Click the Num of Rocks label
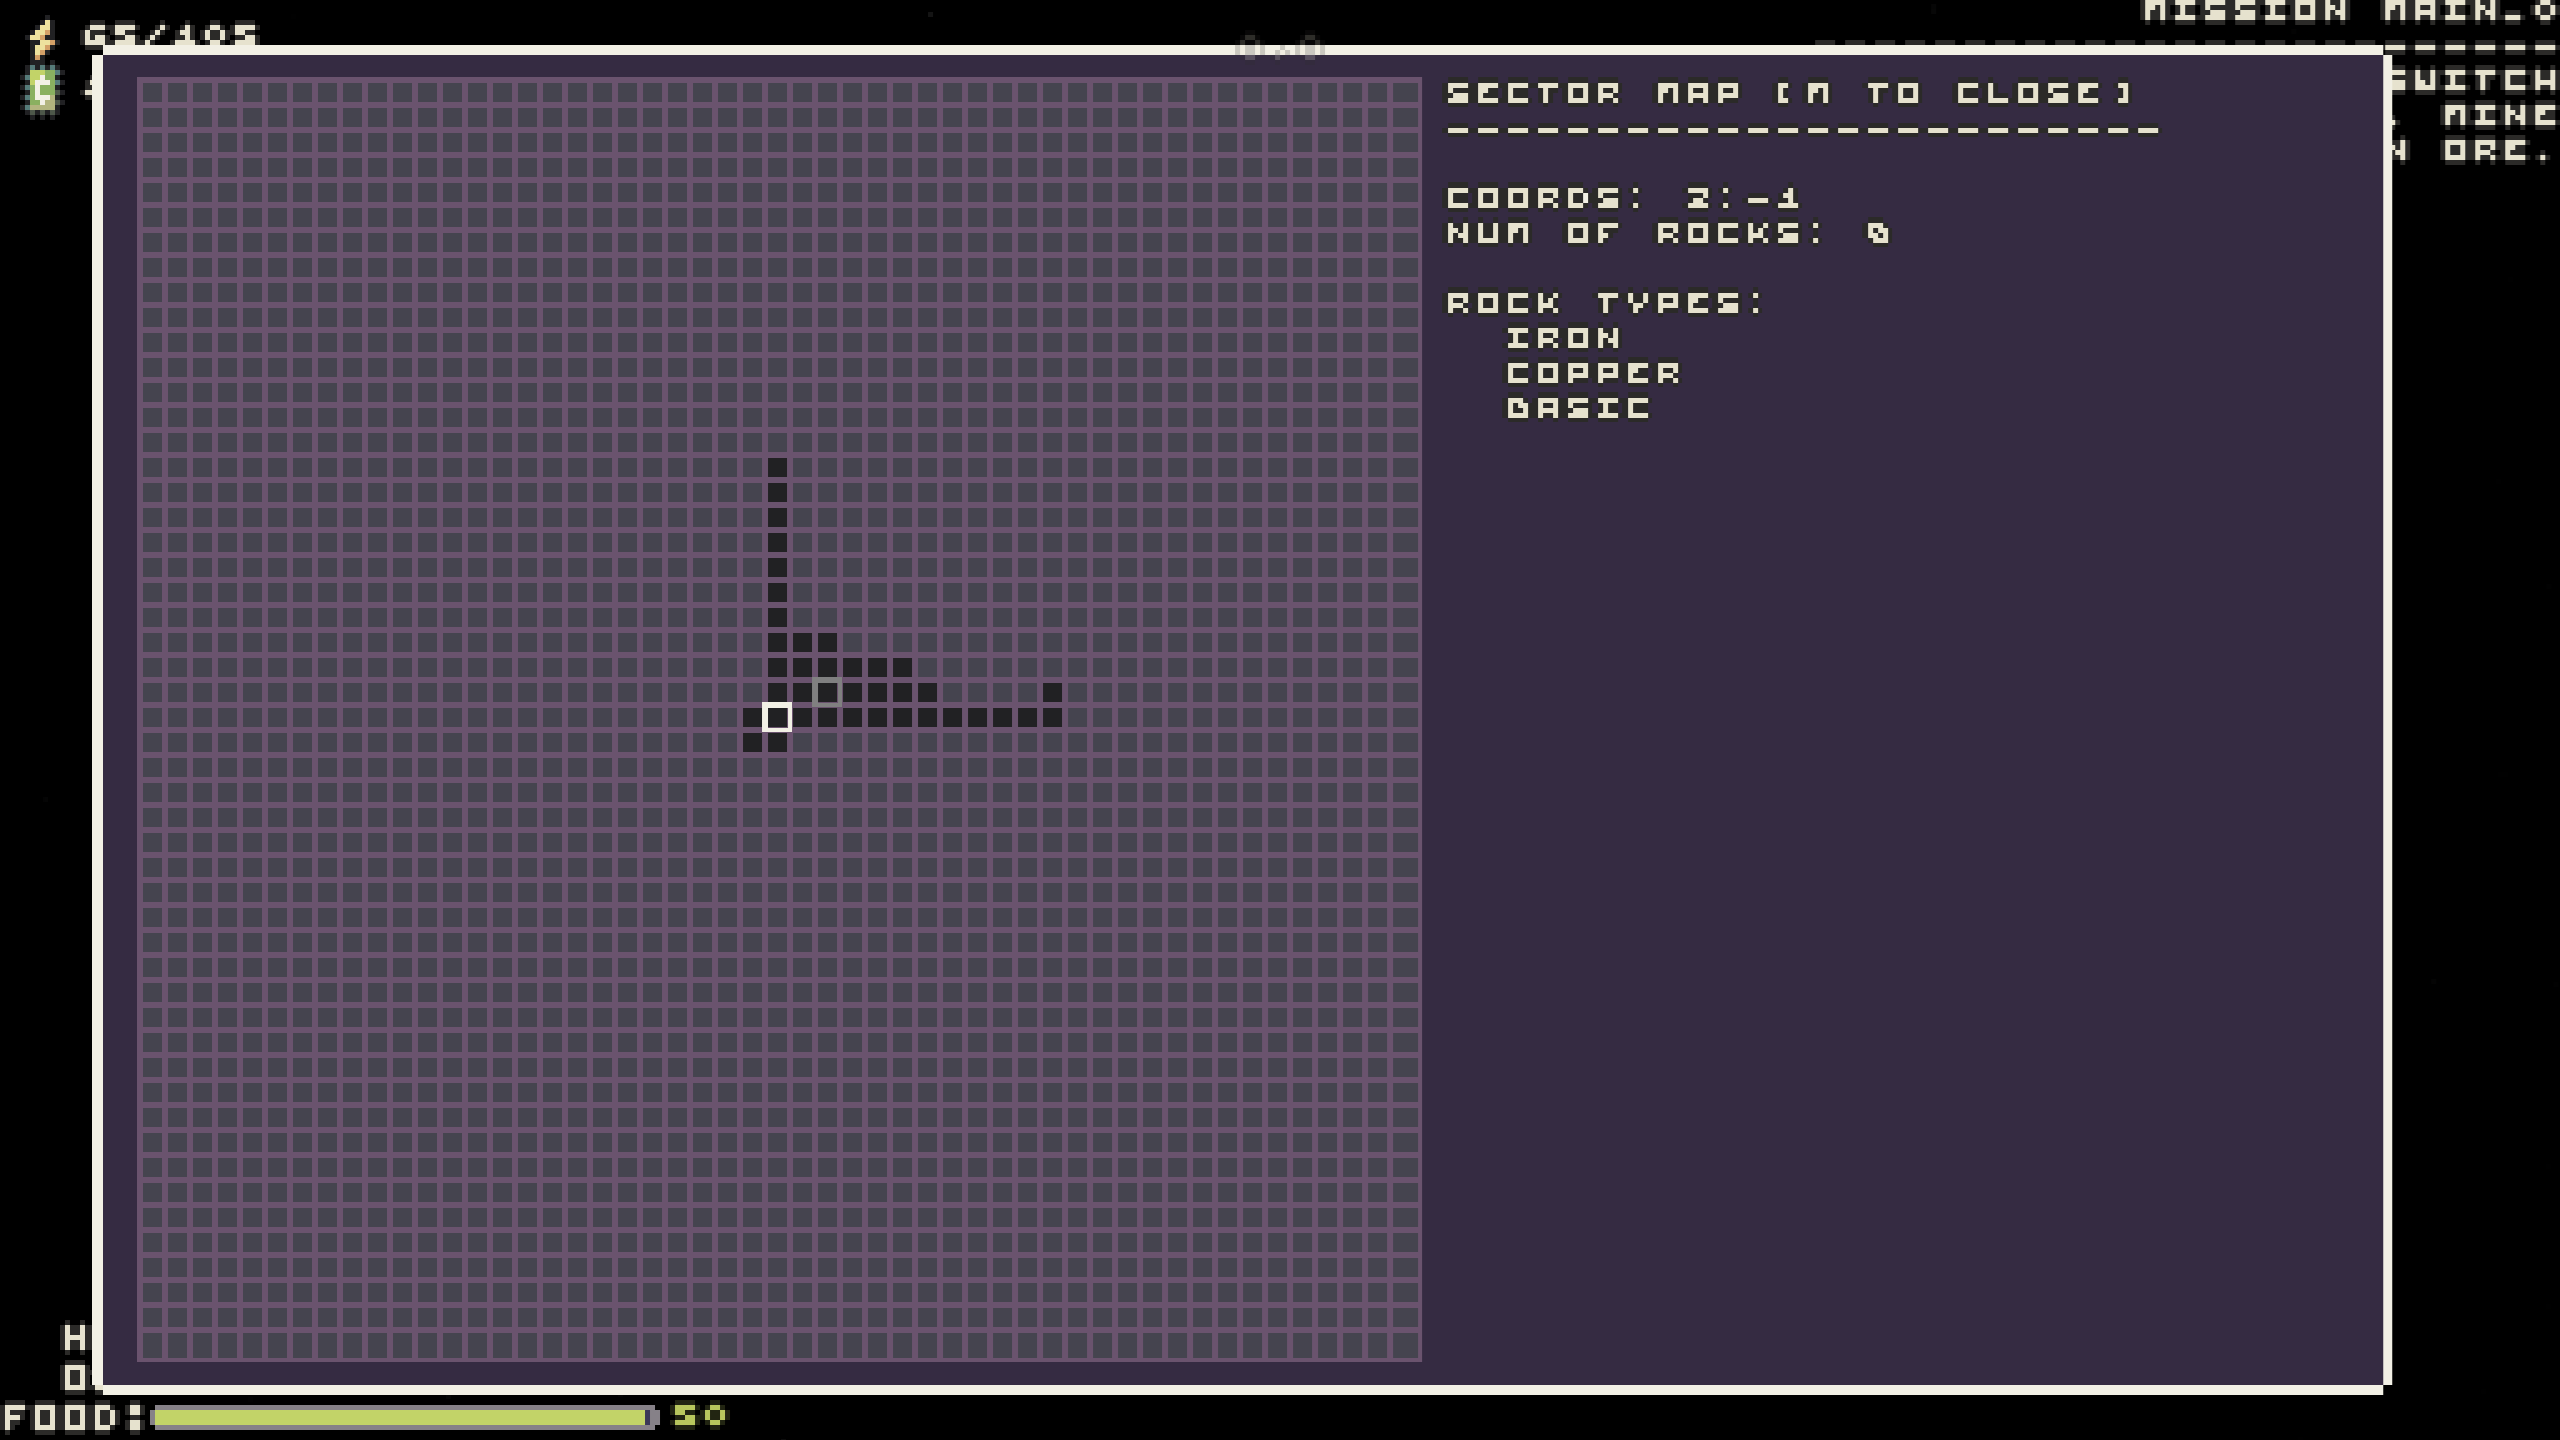This screenshot has height=1440, width=2560. pos(1636,233)
